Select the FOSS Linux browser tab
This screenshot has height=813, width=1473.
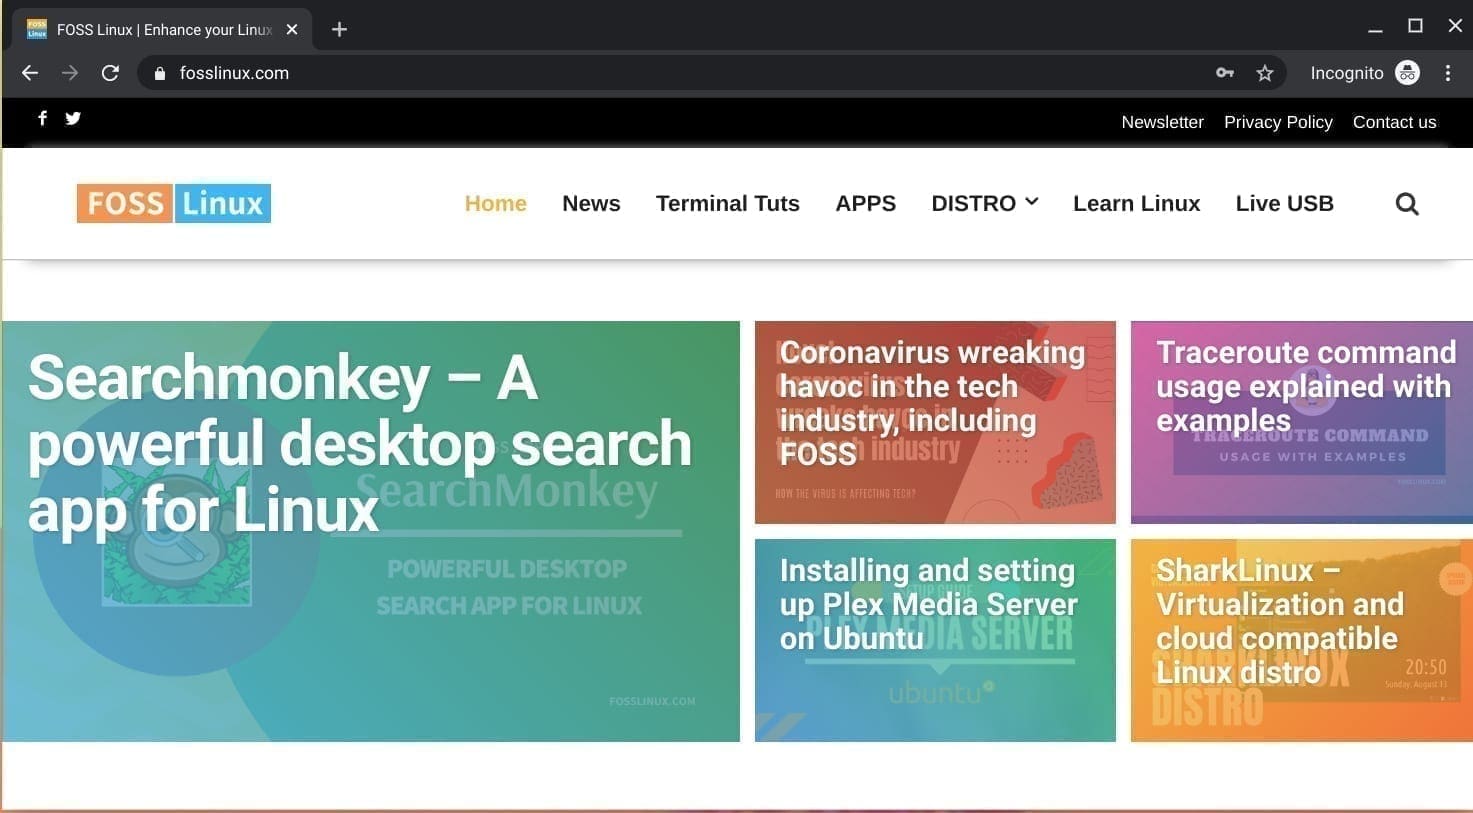pyautogui.click(x=160, y=30)
